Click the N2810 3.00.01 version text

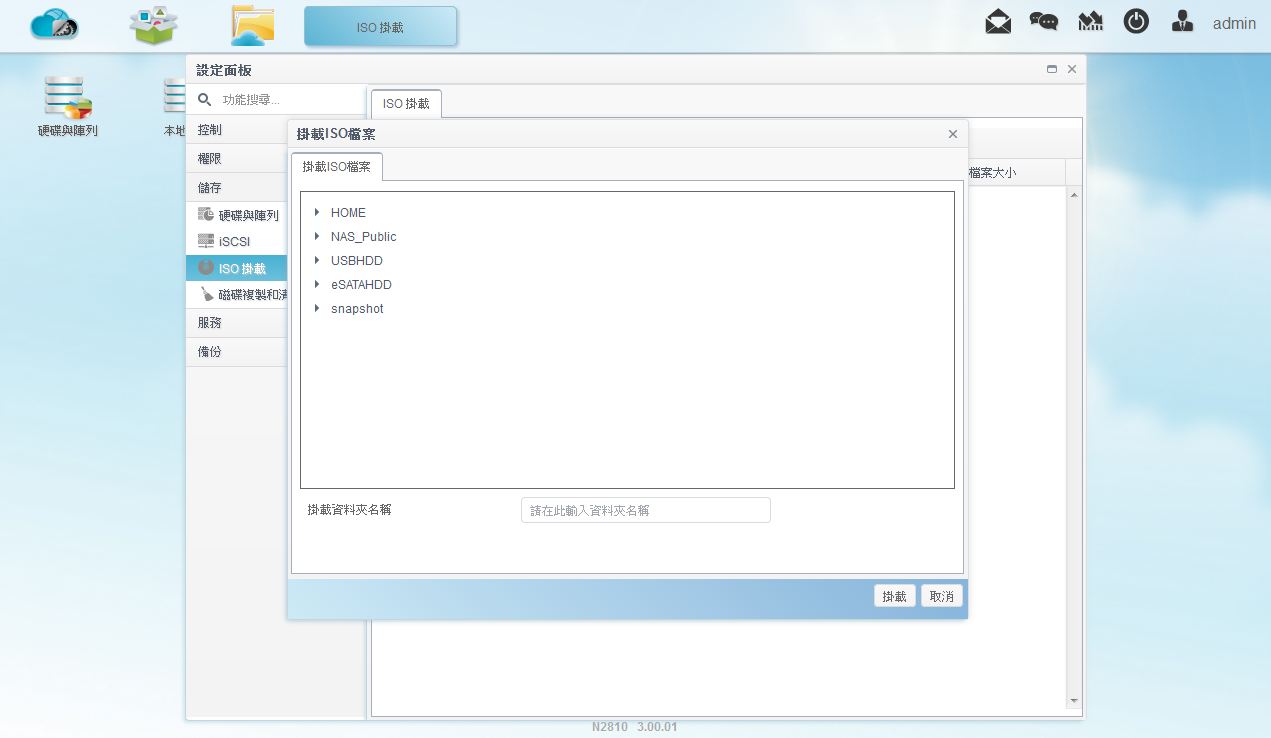(634, 727)
